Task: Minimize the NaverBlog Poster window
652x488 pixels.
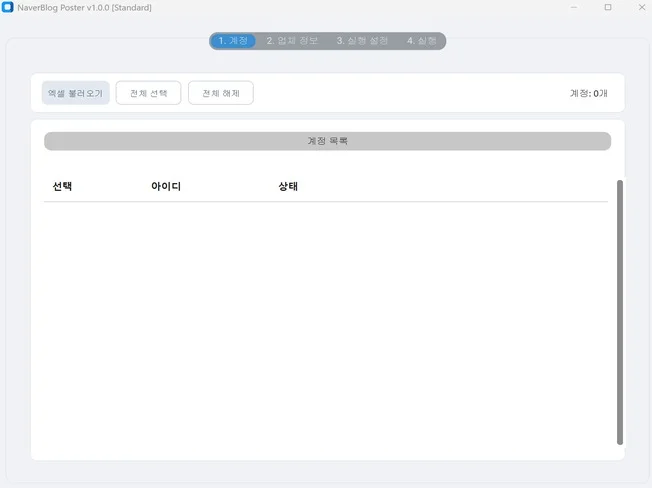Action: pos(574,7)
